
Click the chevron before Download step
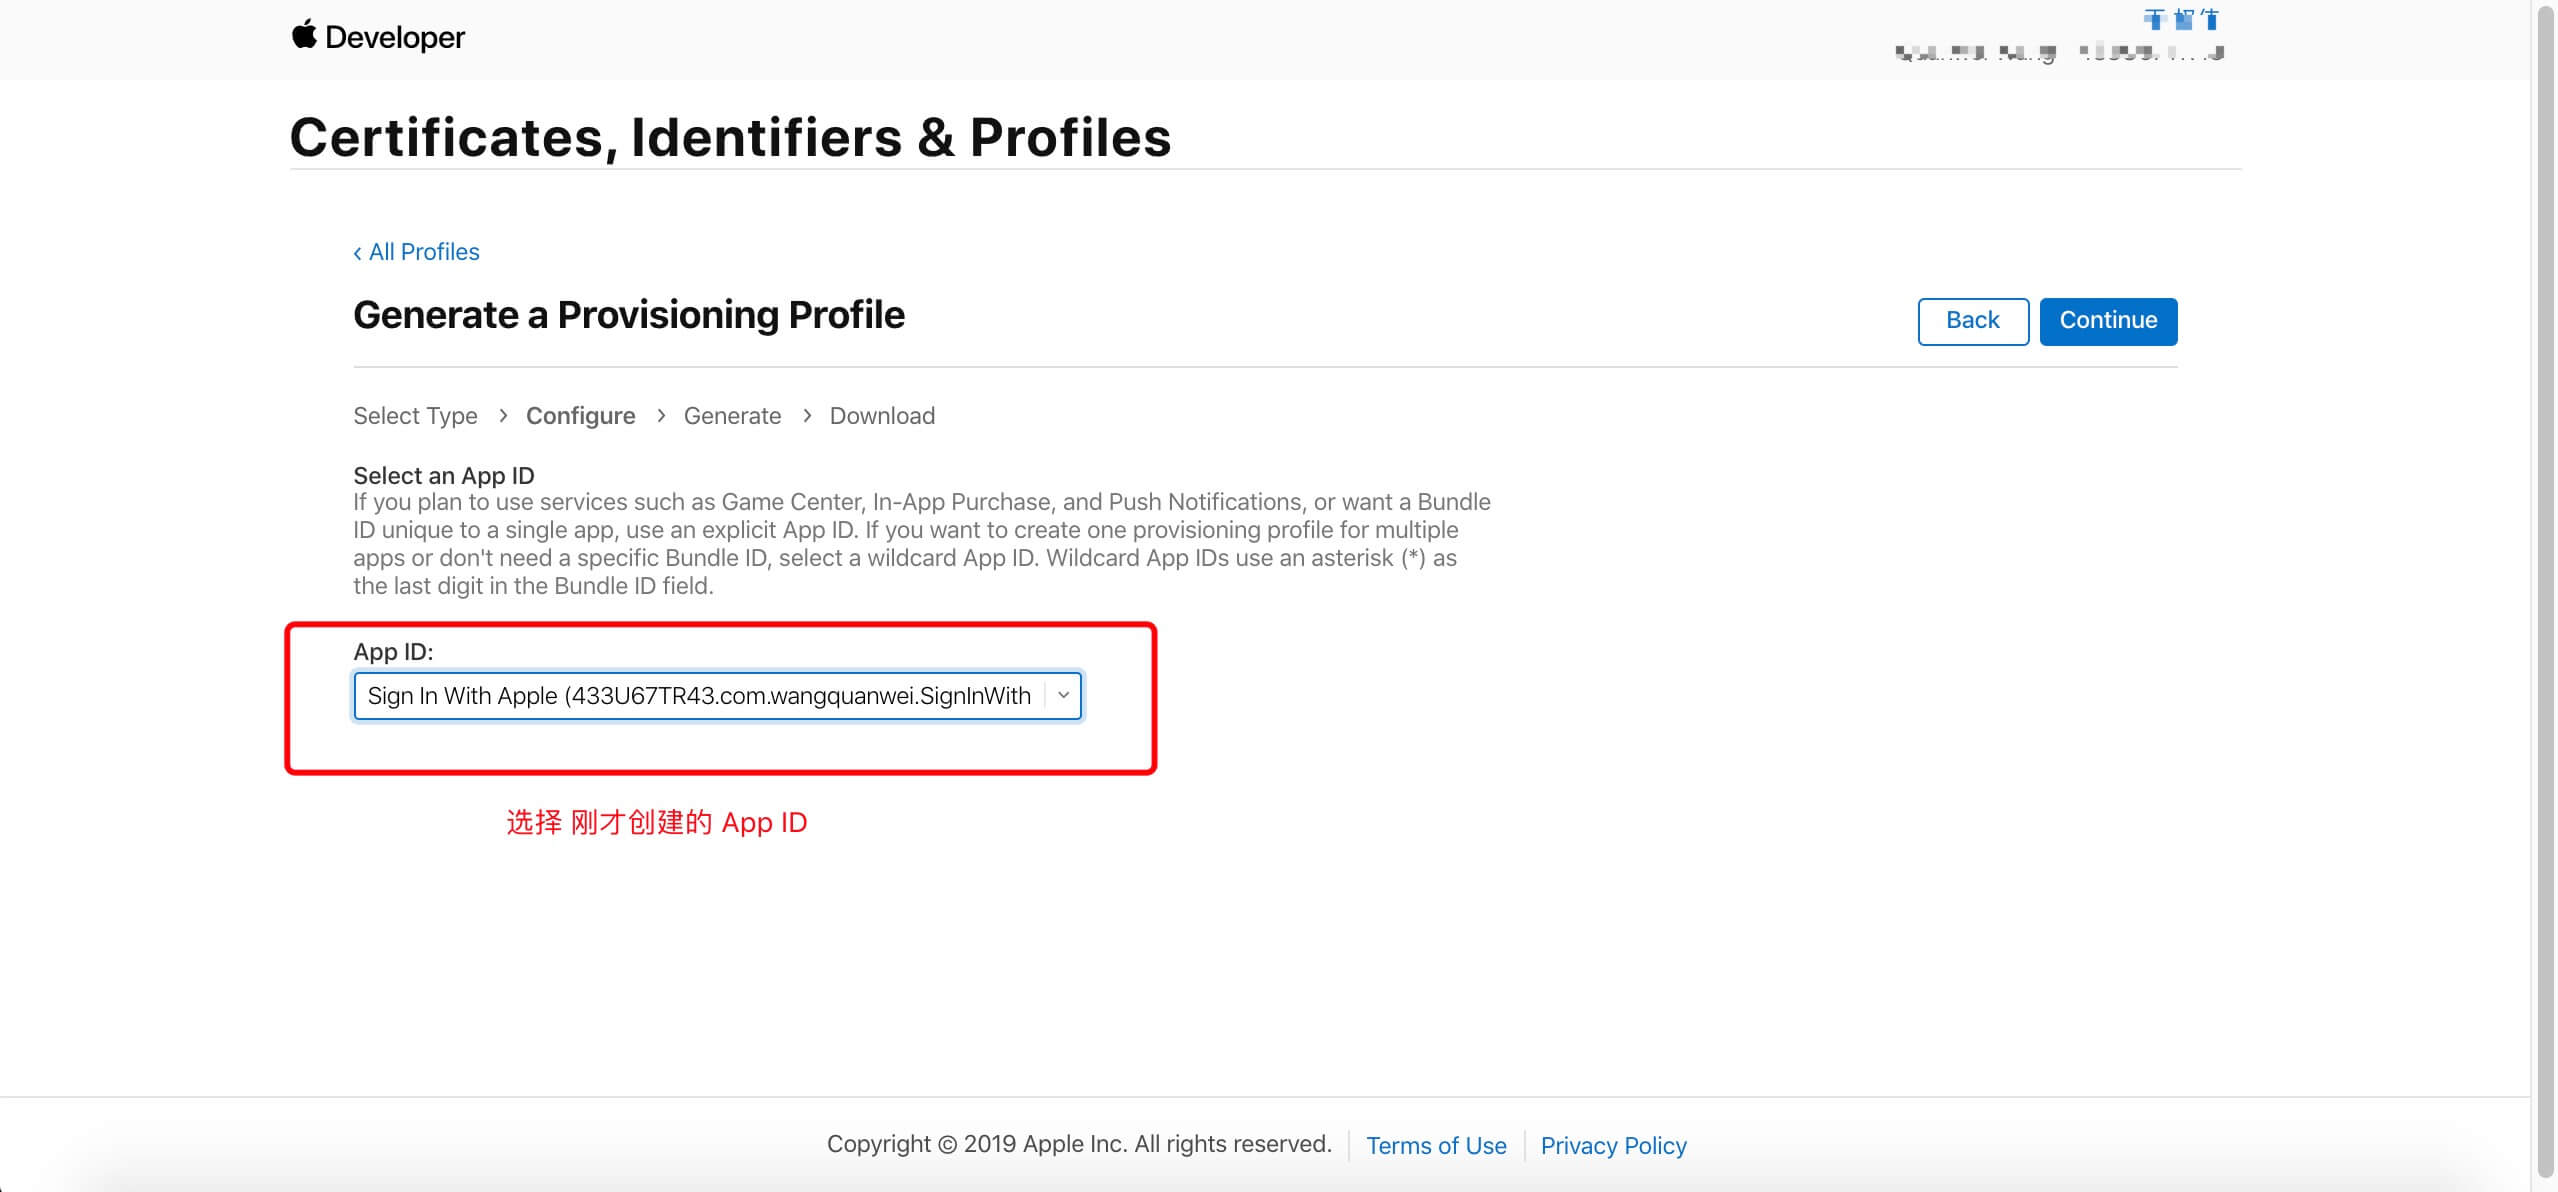pos(807,415)
